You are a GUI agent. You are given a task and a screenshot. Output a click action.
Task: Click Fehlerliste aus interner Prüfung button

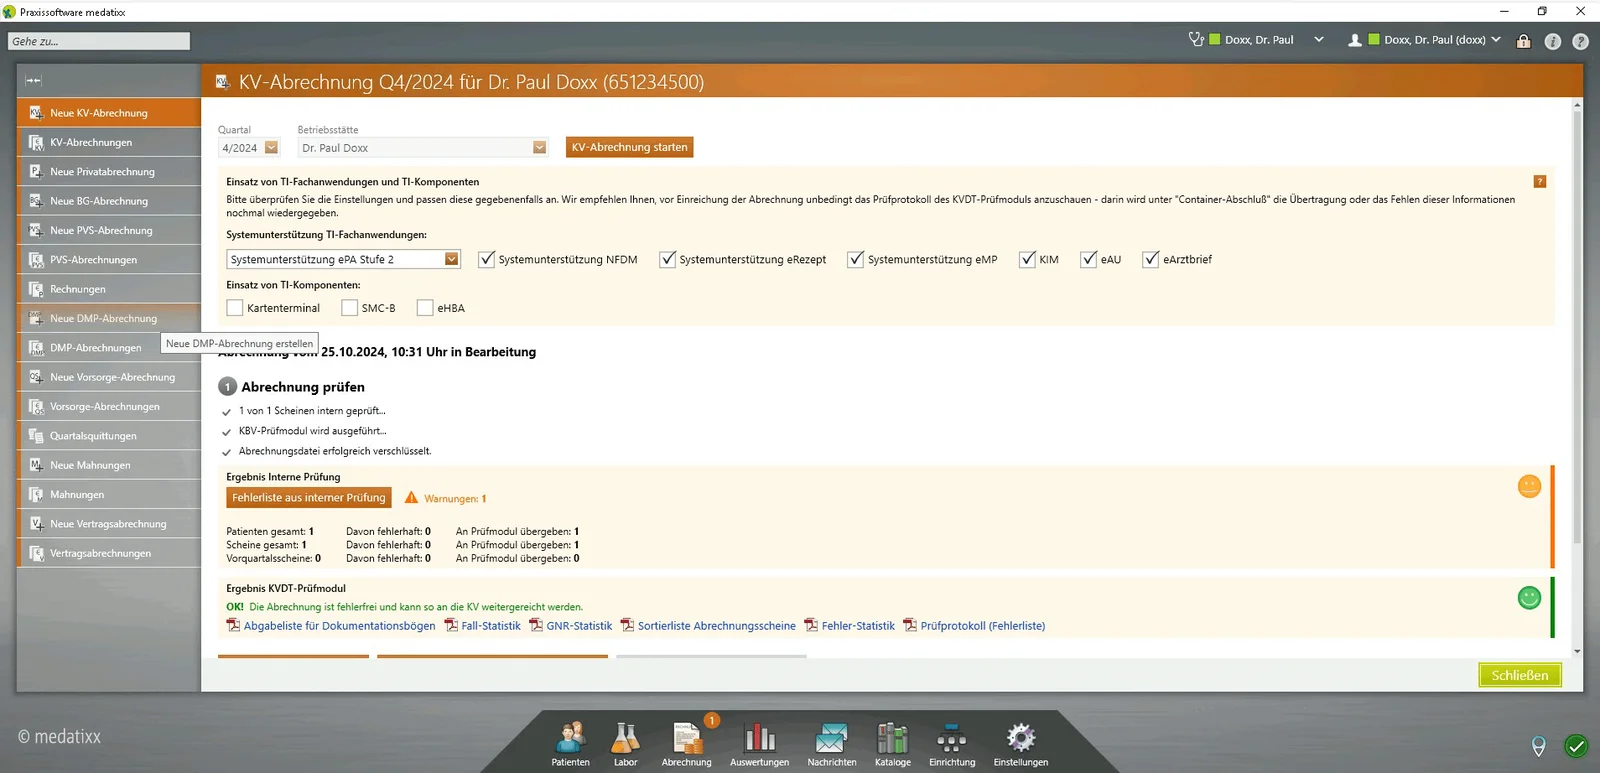[x=309, y=498]
